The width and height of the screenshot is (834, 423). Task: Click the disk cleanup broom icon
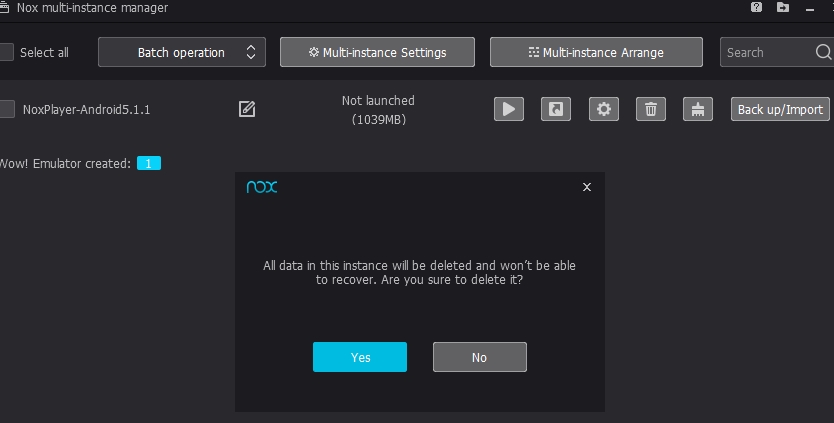coord(698,109)
